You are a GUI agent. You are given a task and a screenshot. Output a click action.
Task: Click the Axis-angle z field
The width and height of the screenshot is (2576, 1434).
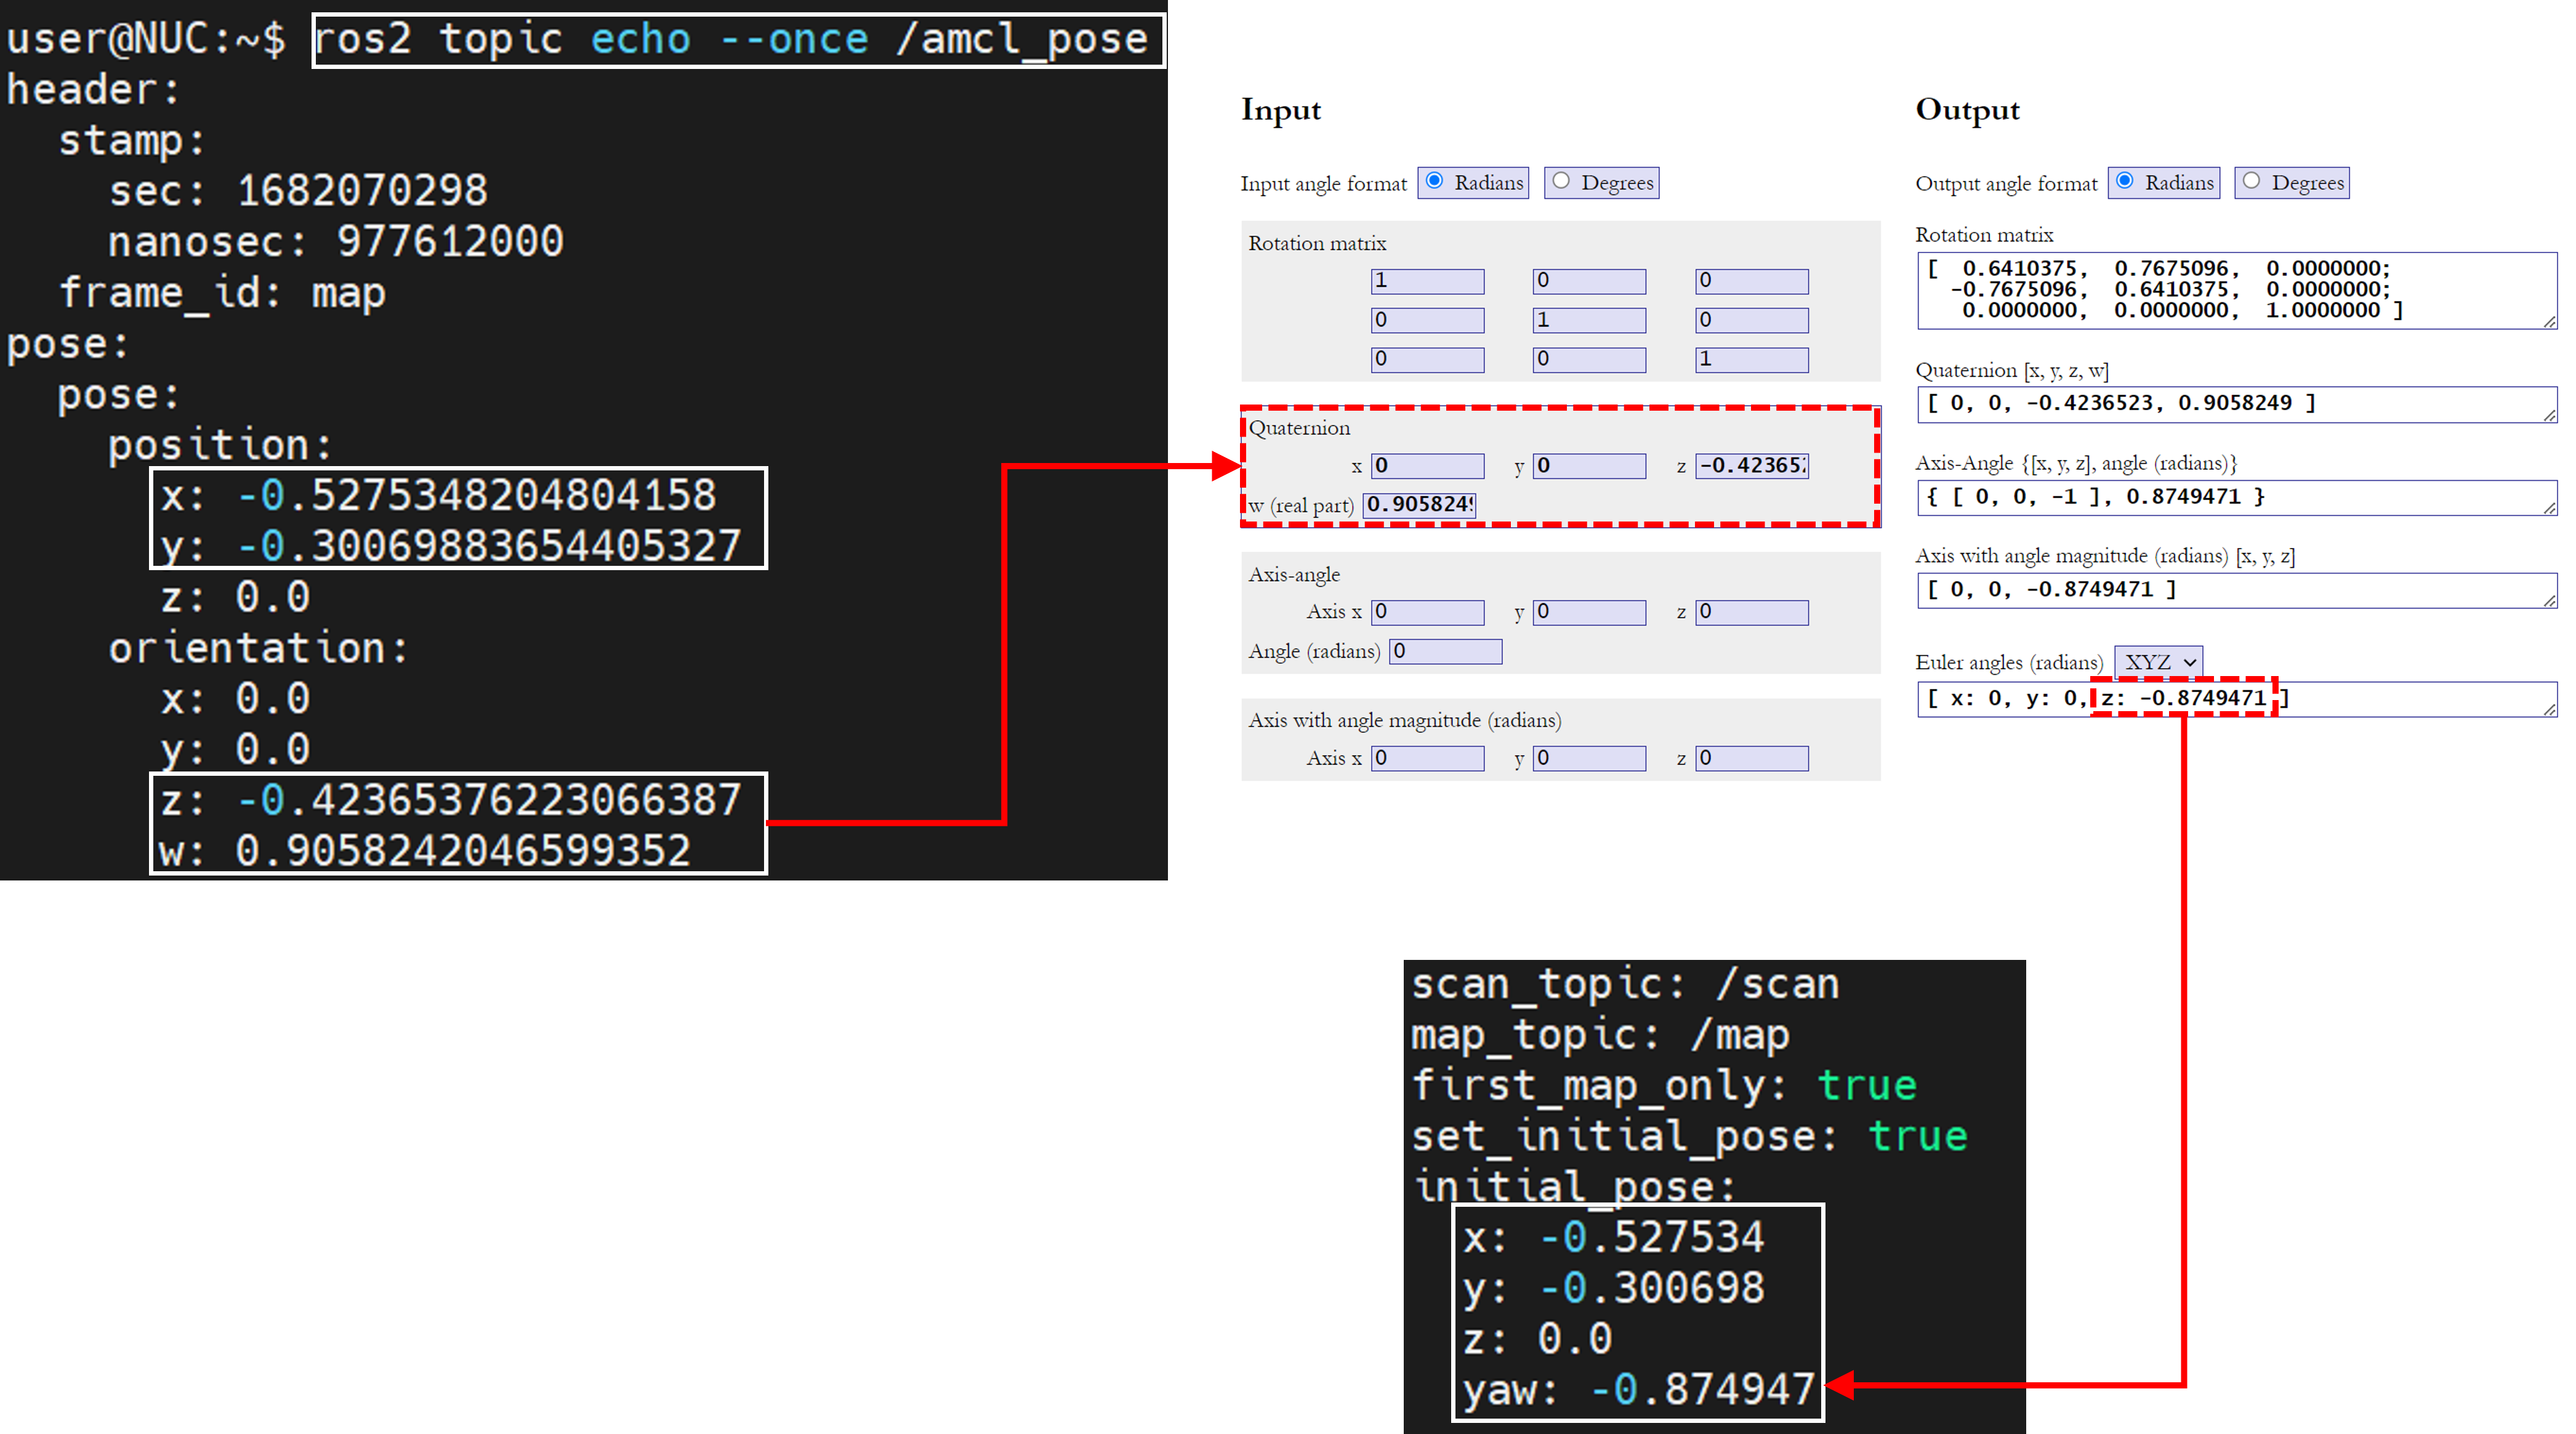[x=1751, y=612]
